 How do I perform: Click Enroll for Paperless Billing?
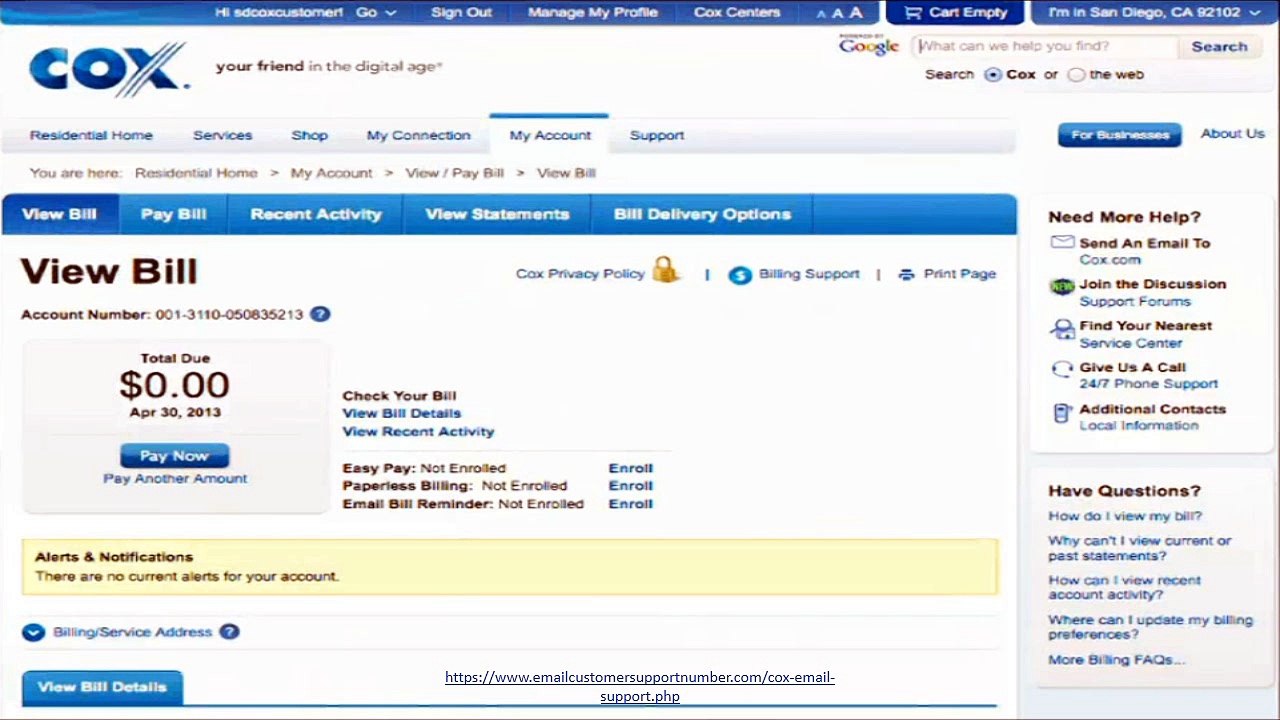[x=631, y=486]
